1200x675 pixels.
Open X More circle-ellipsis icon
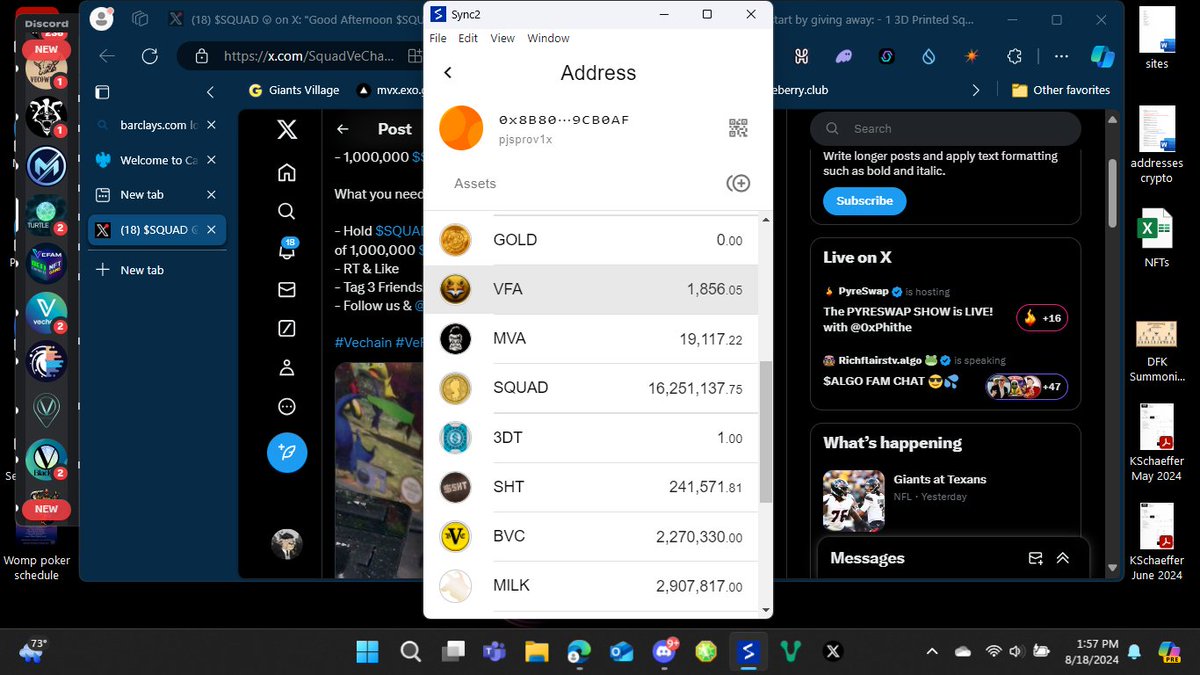pyautogui.click(x=287, y=407)
